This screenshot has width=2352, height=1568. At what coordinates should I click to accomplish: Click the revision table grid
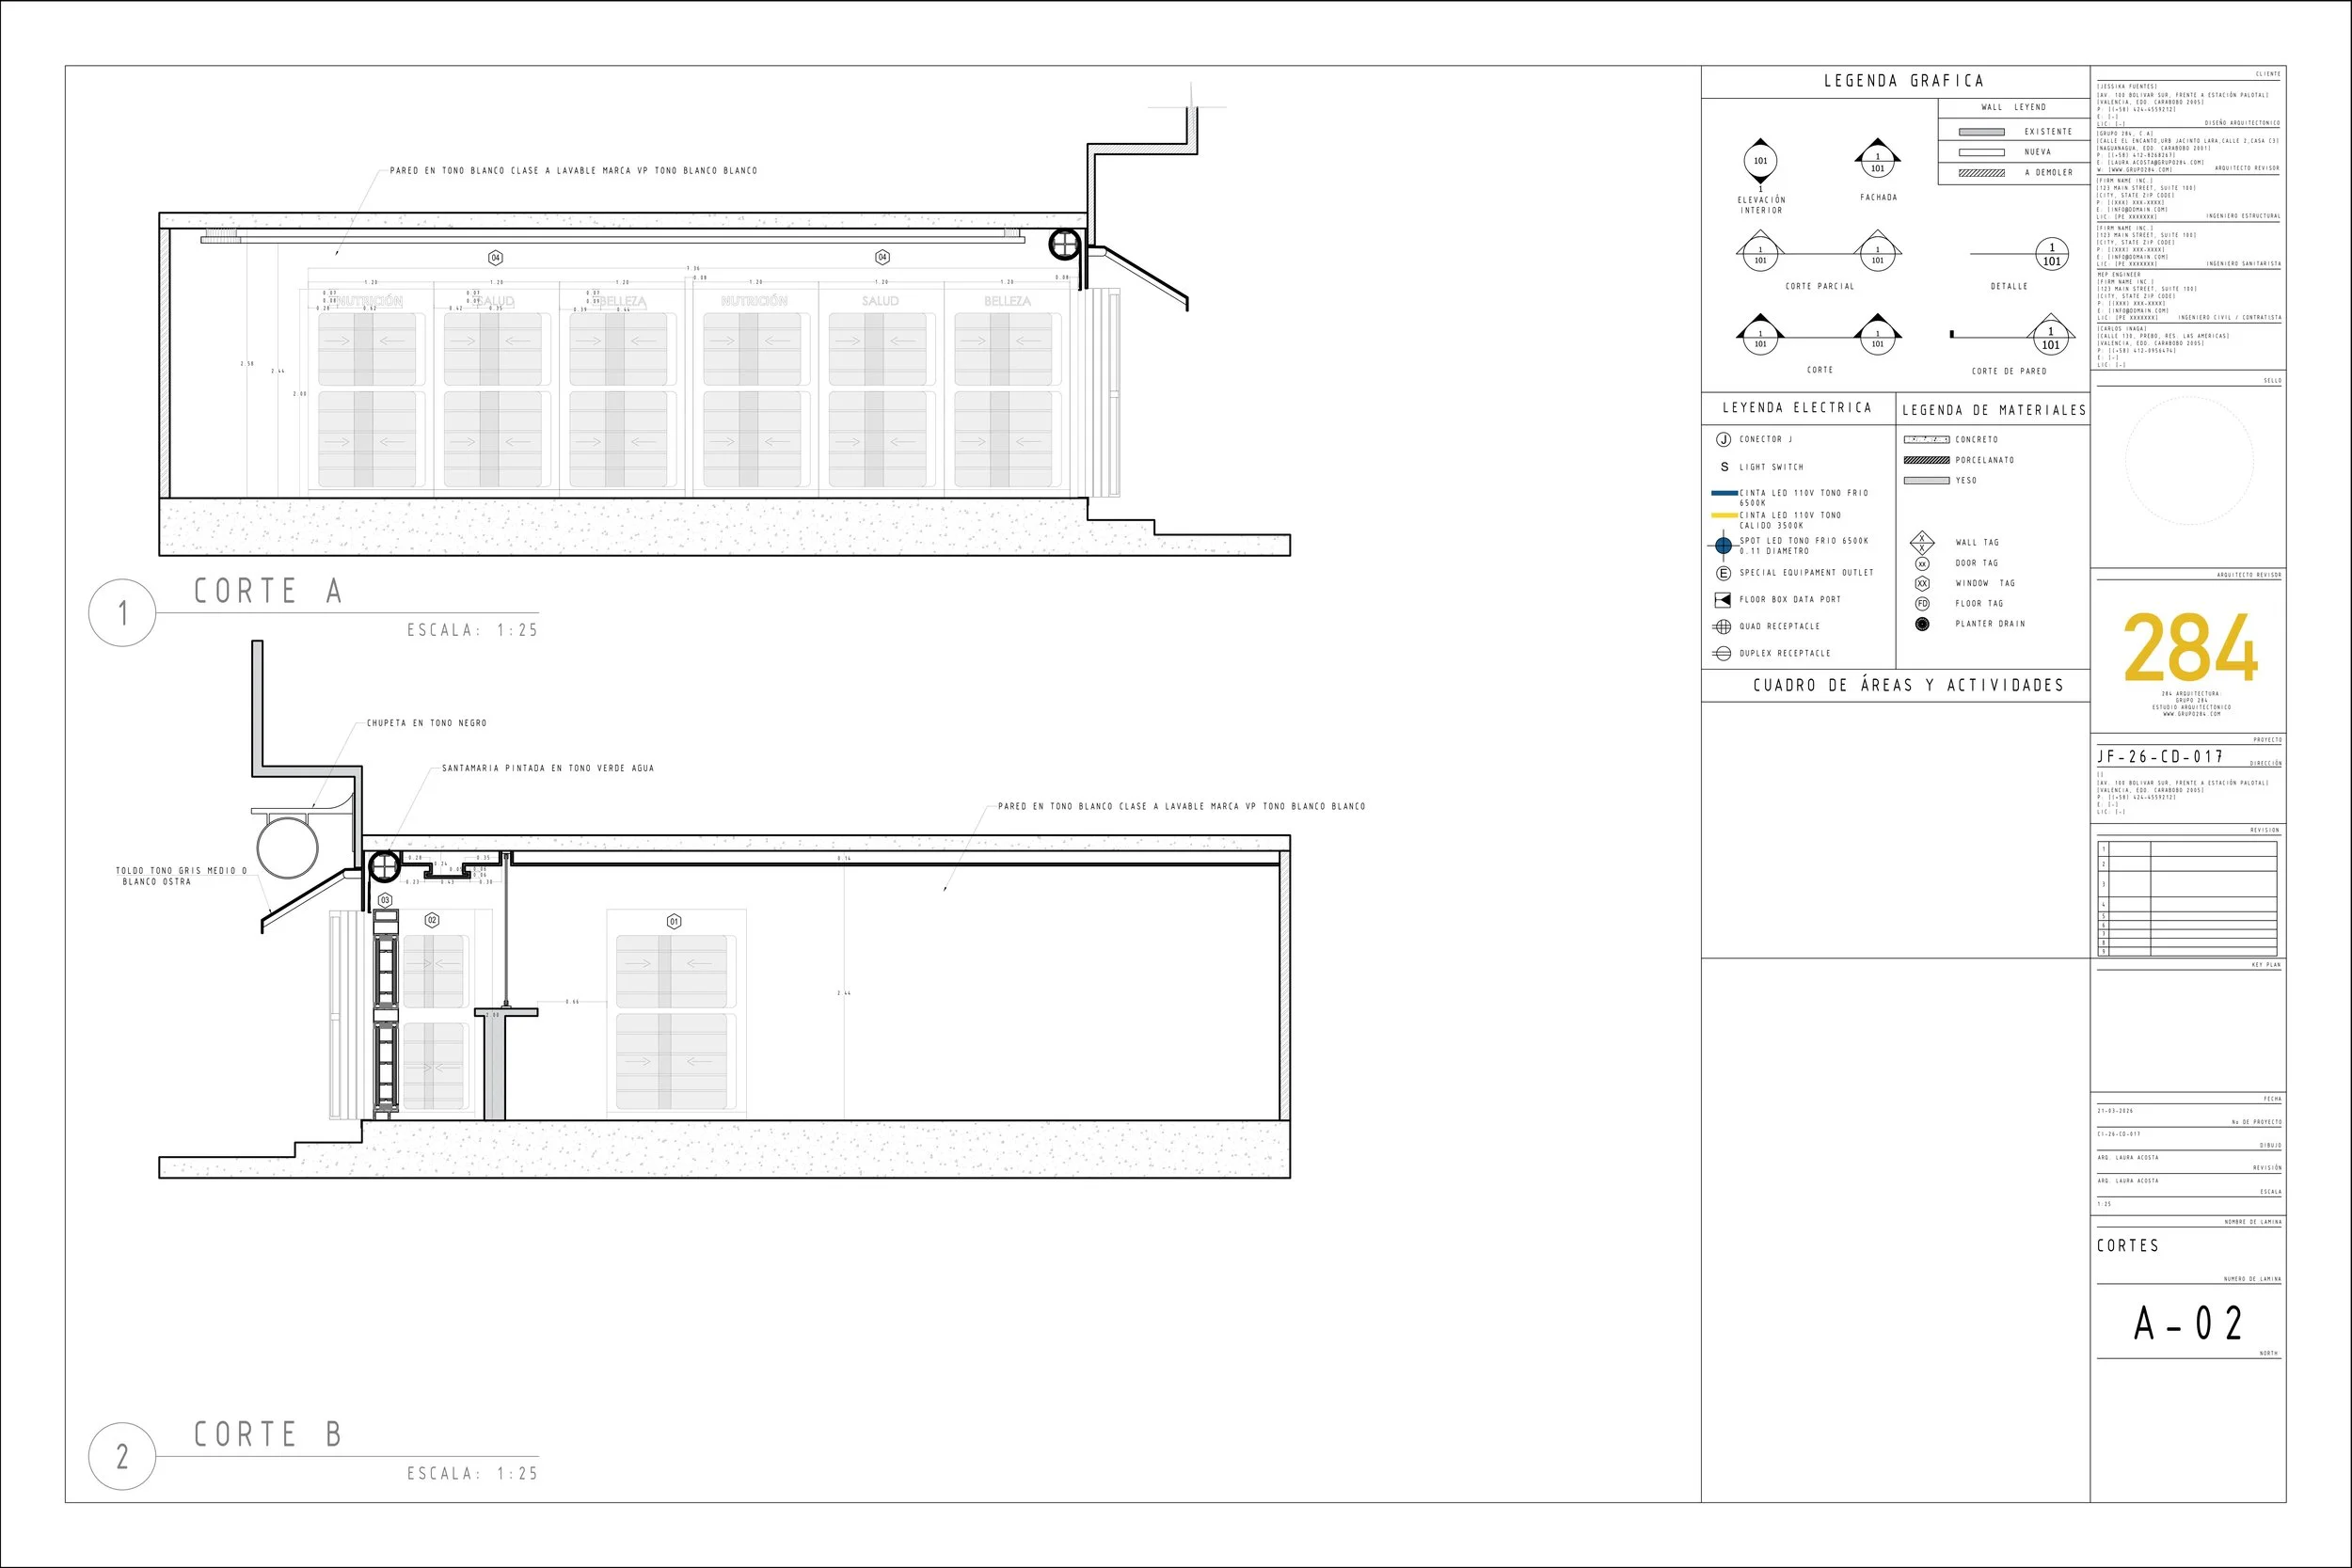click(2187, 899)
